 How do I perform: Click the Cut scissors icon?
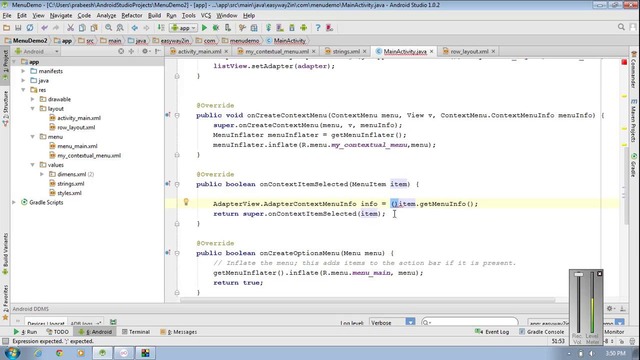click(70, 28)
